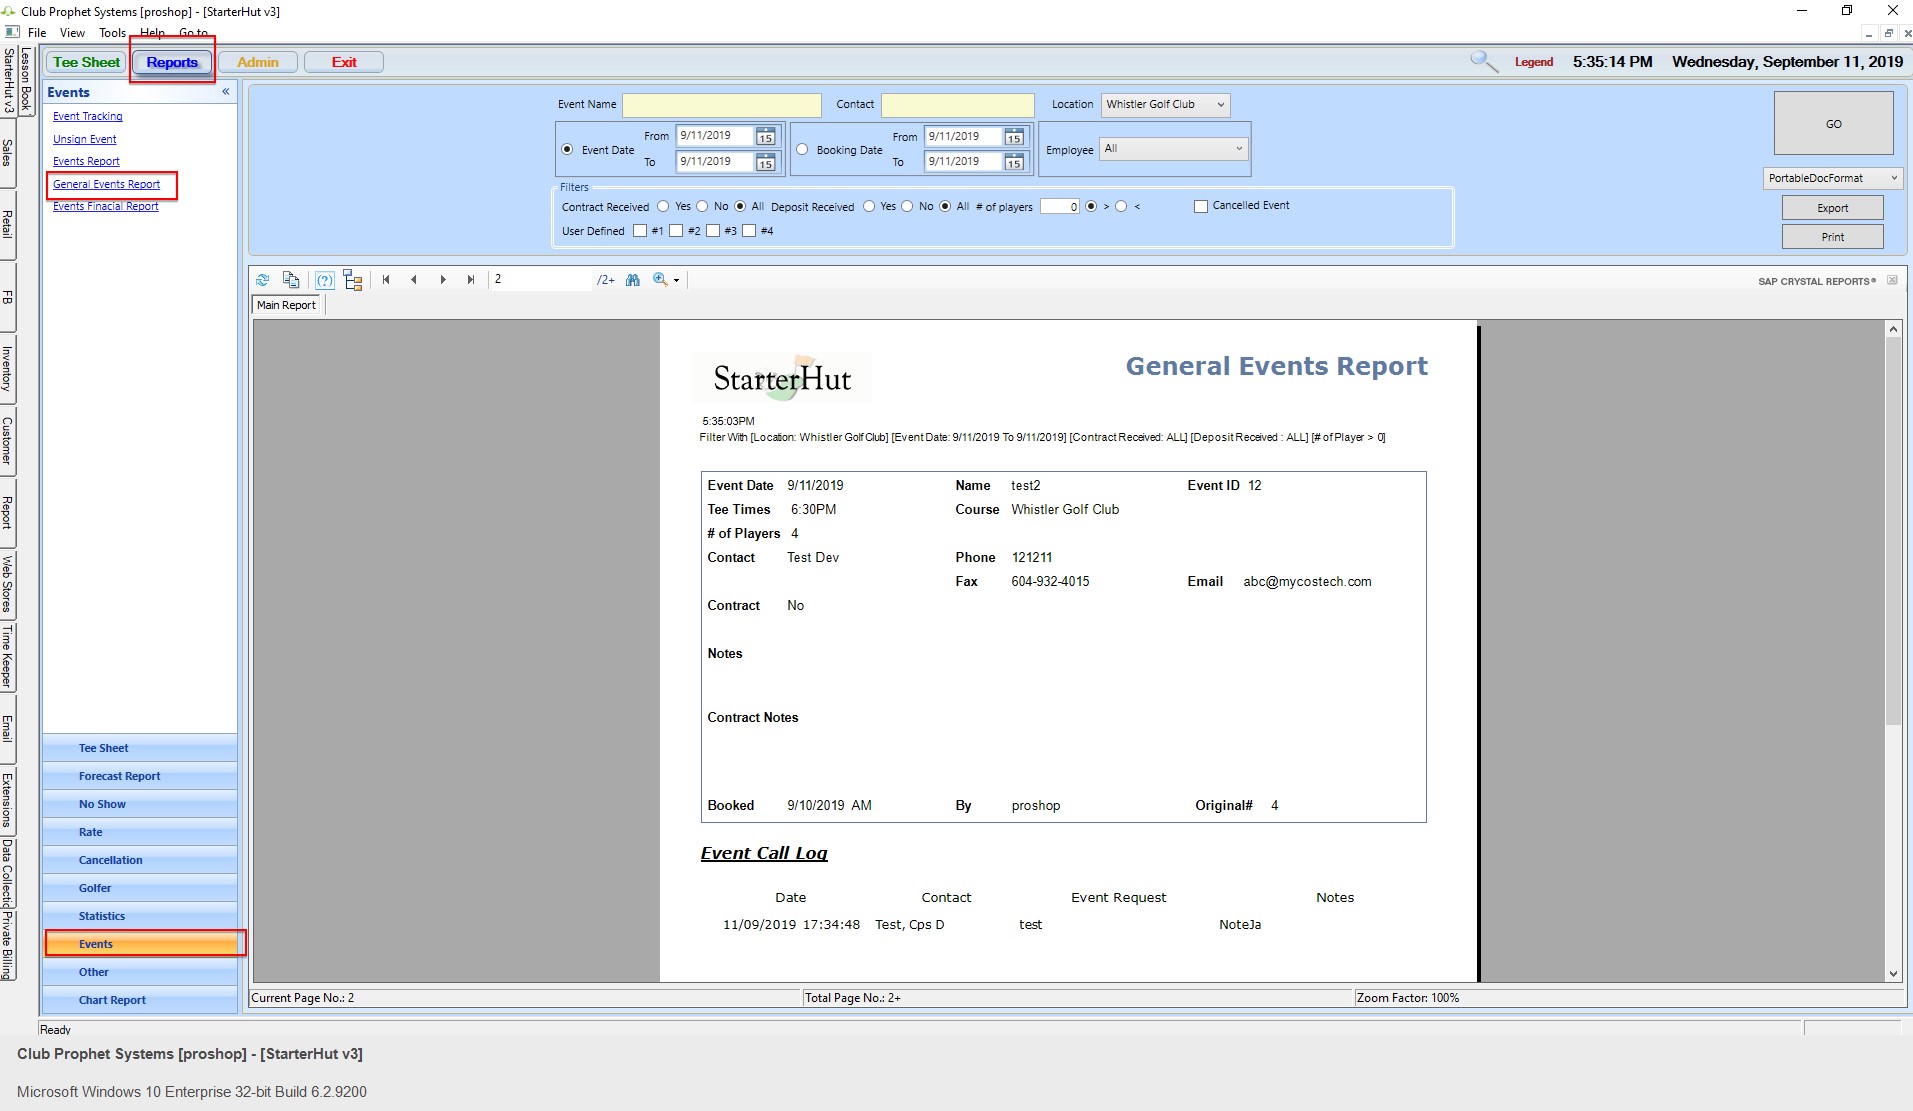Viewport: 1913px width, 1111px height.
Task: Switch to the Tee Sheet tab
Action: (x=86, y=62)
